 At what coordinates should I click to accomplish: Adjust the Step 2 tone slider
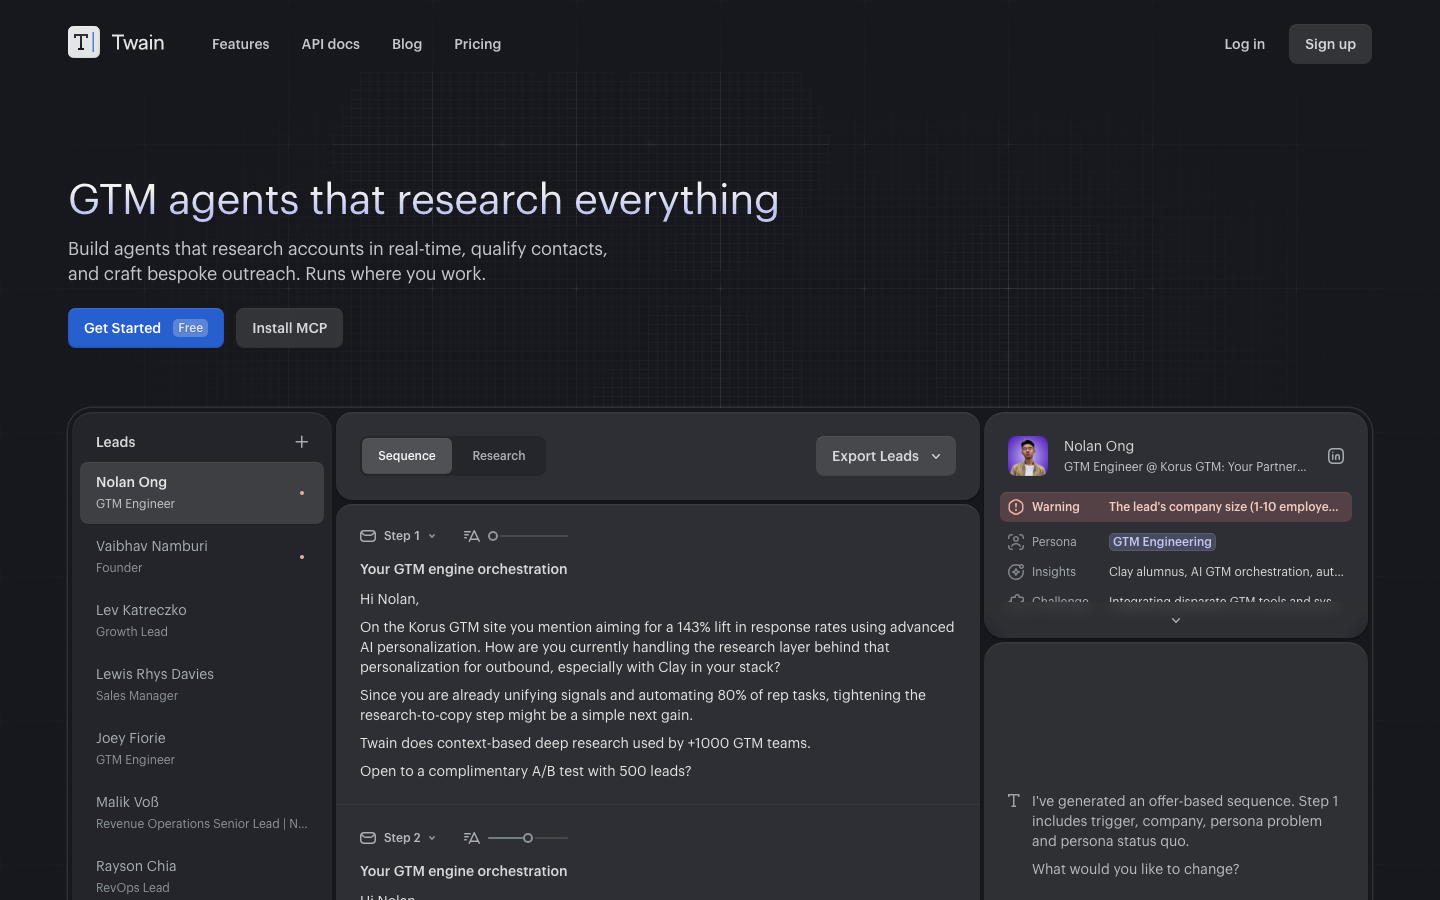pyautogui.click(x=528, y=838)
